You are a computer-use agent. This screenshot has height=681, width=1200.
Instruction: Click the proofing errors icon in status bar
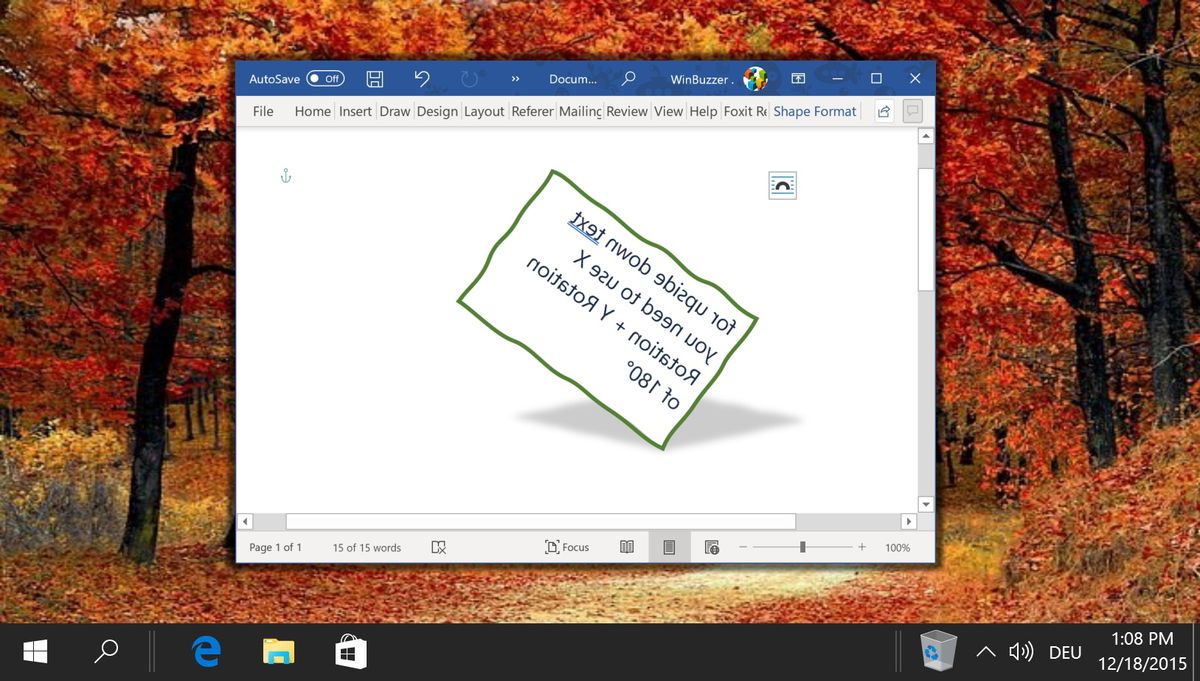coord(438,547)
